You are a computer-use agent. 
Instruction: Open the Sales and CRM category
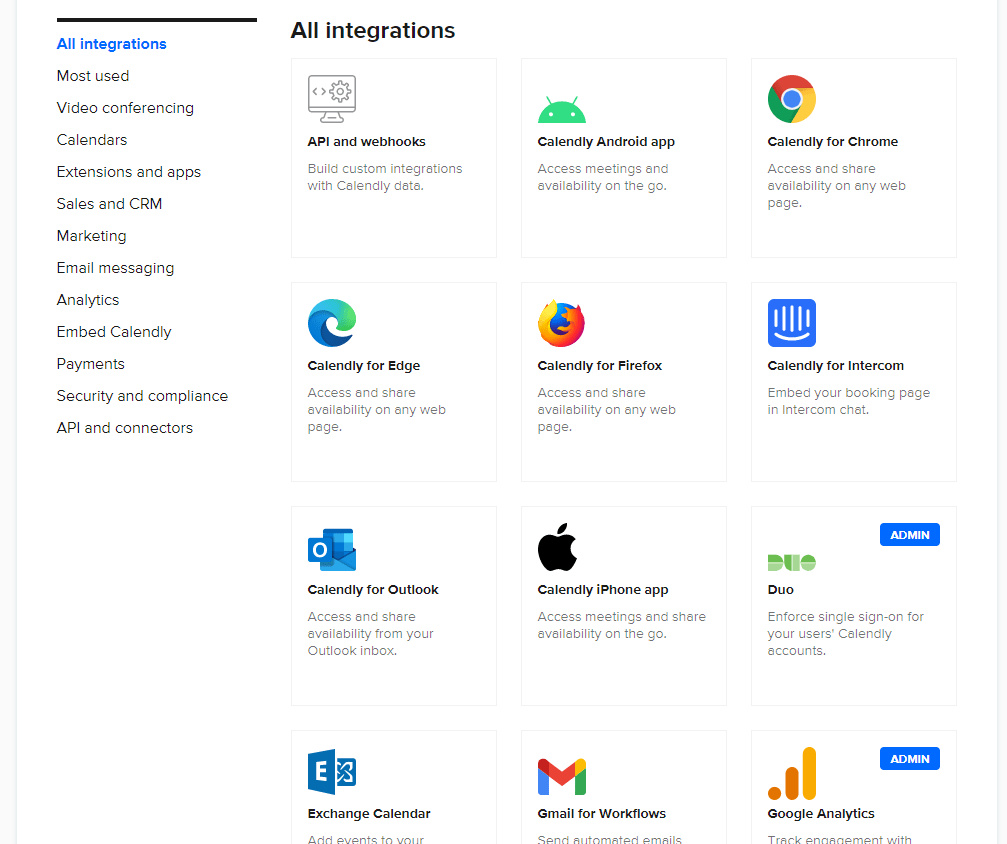(x=109, y=204)
